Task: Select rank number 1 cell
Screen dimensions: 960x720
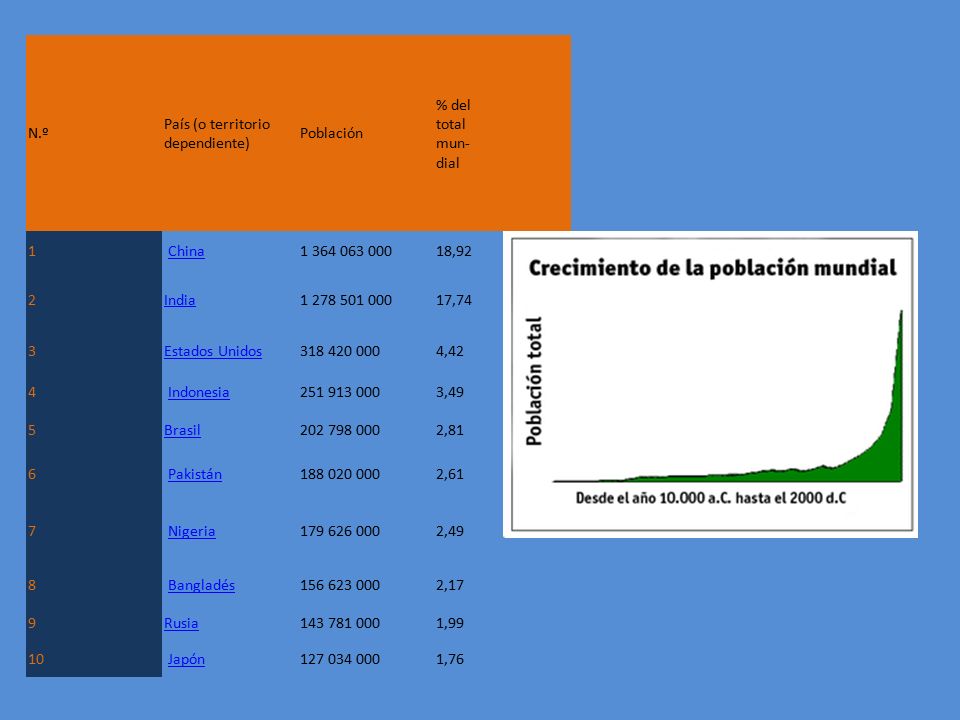Action: click(x=94, y=251)
